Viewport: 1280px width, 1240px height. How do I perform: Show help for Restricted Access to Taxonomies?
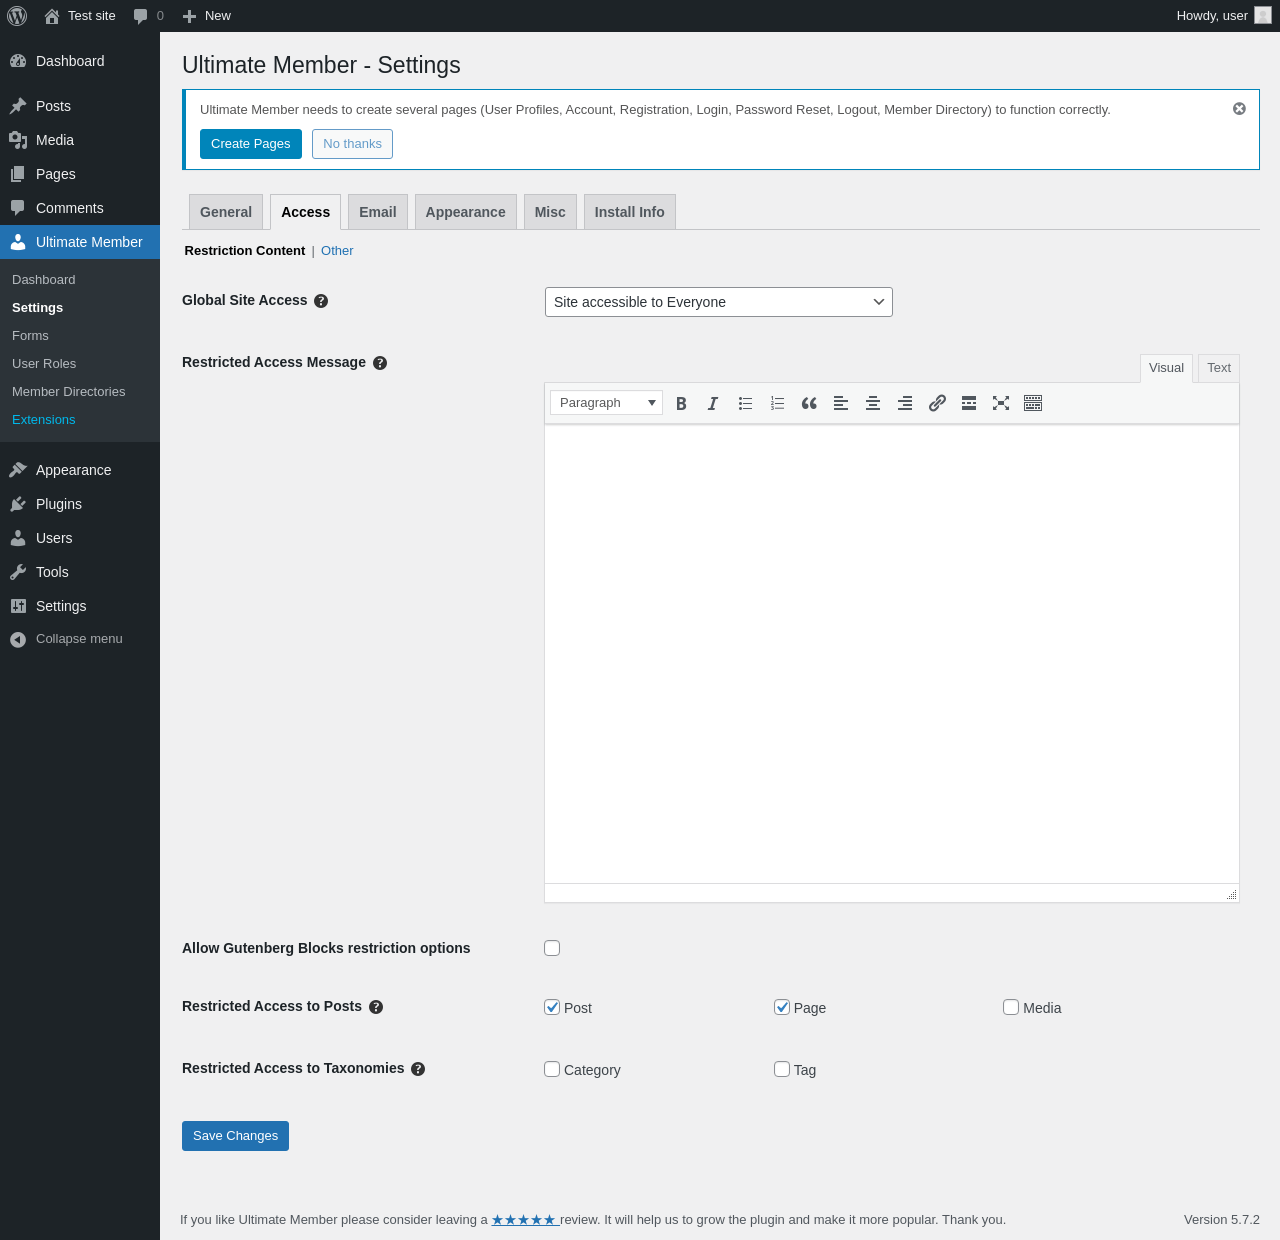(418, 1069)
